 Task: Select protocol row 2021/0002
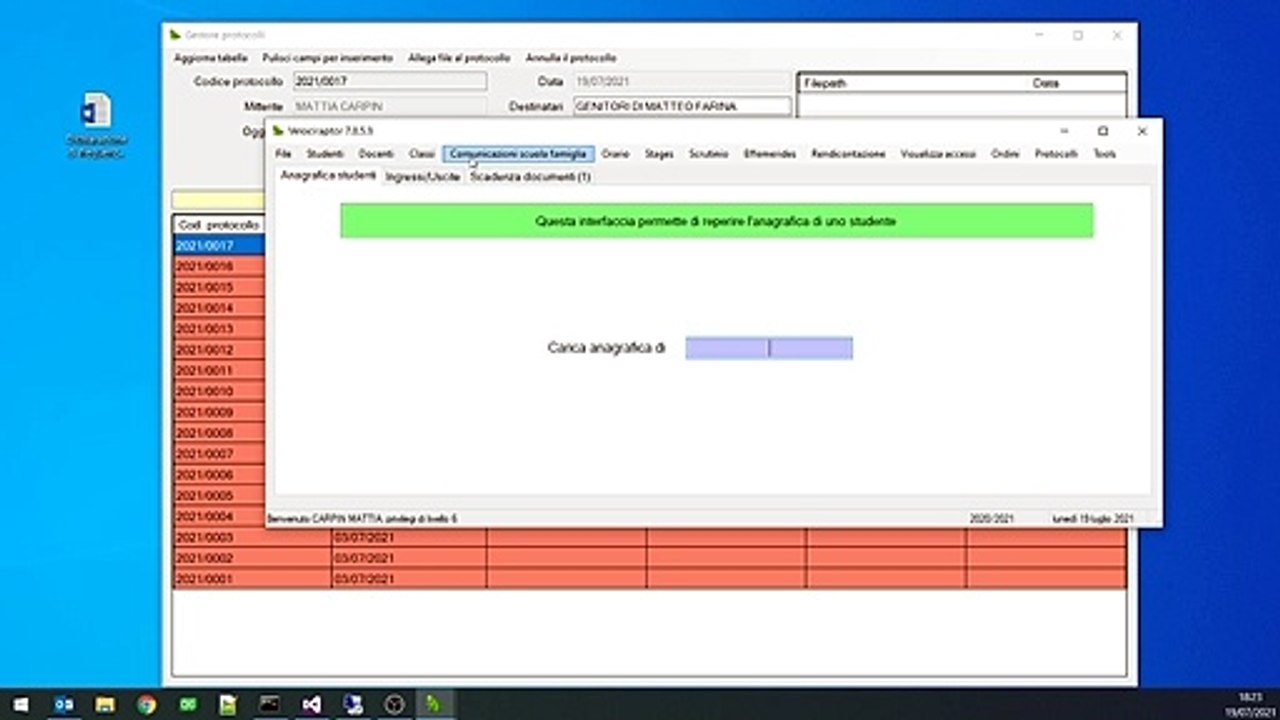coord(650,558)
